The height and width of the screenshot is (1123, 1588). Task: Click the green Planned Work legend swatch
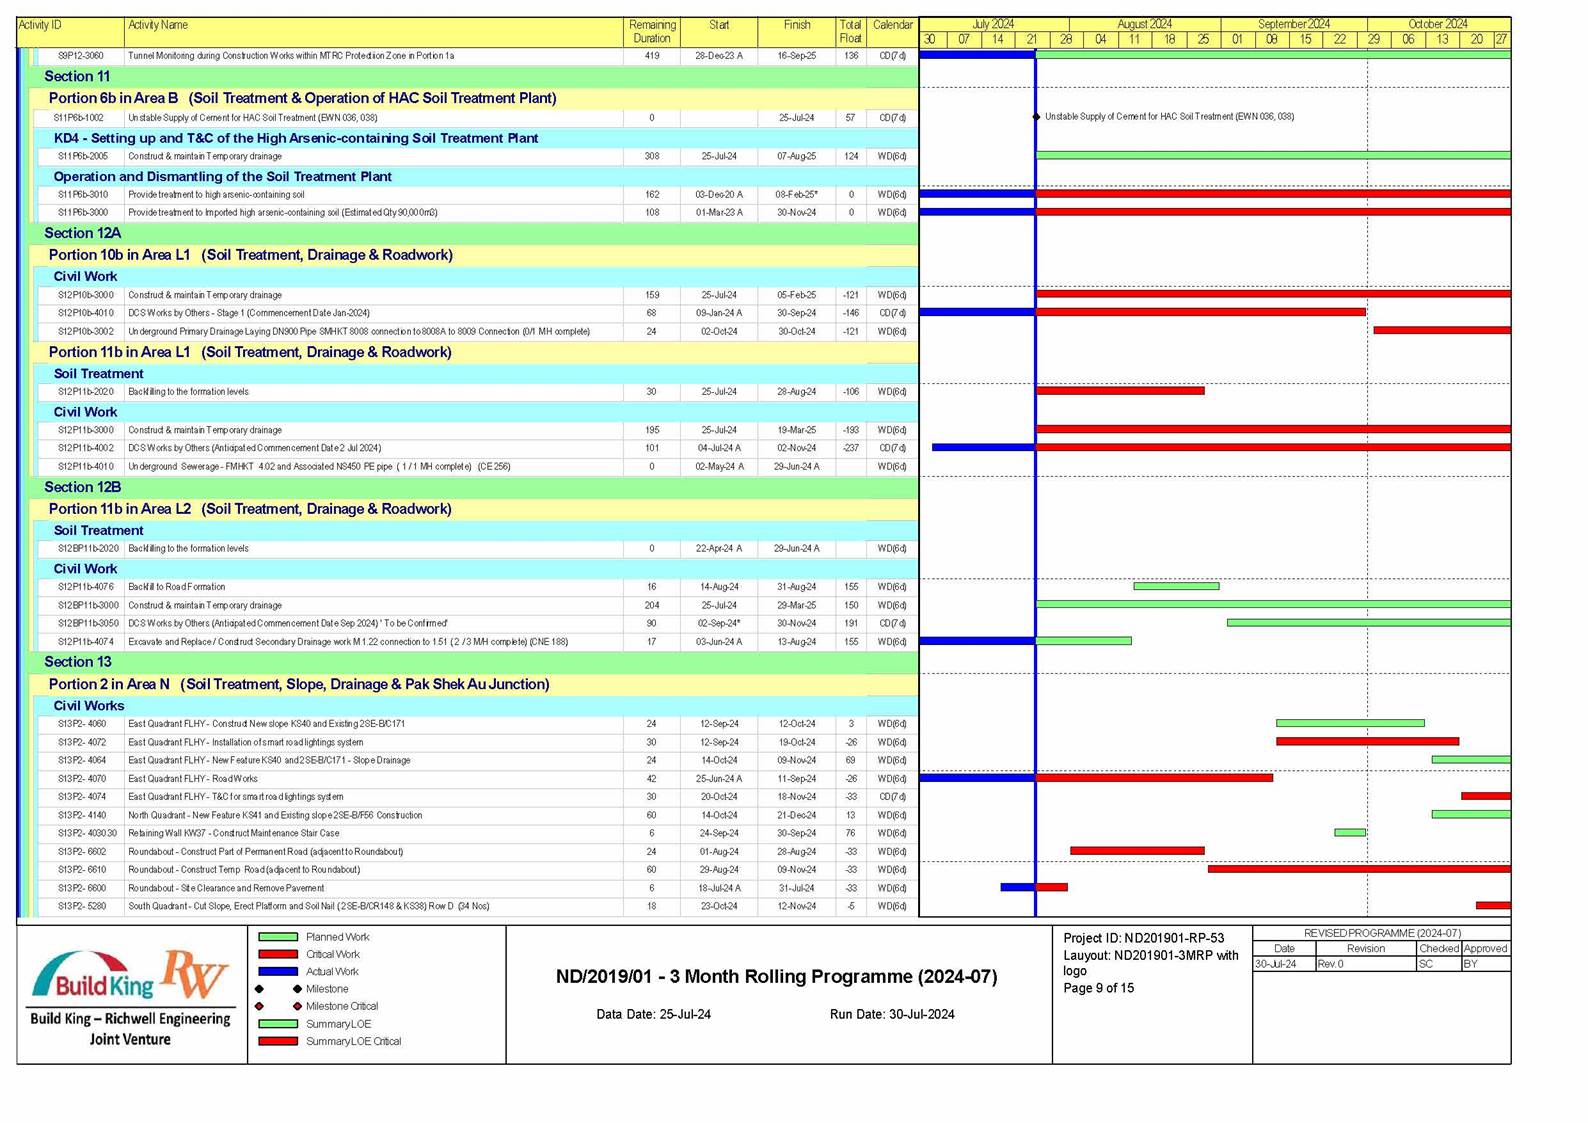(x=278, y=937)
